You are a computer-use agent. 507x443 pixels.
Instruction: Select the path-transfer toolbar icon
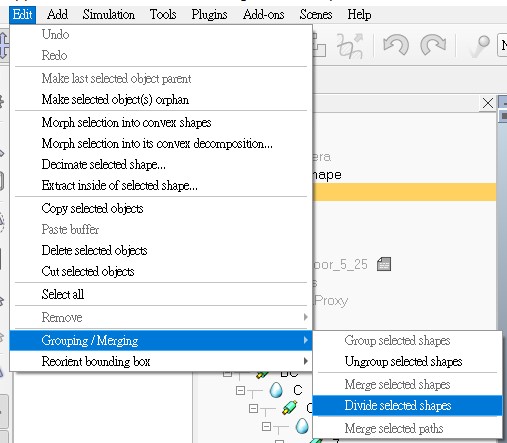pos(350,46)
